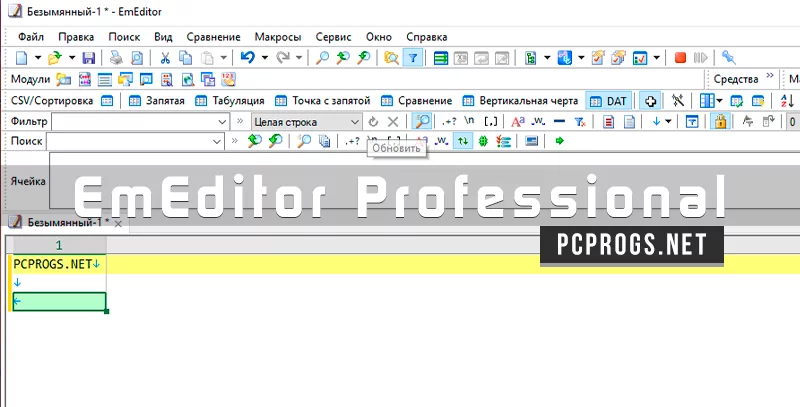Cut selection with scissors icon
Image resolution: width=800 pixels, height=407 pixels.
pyautogui.click(x=165, y=58)
